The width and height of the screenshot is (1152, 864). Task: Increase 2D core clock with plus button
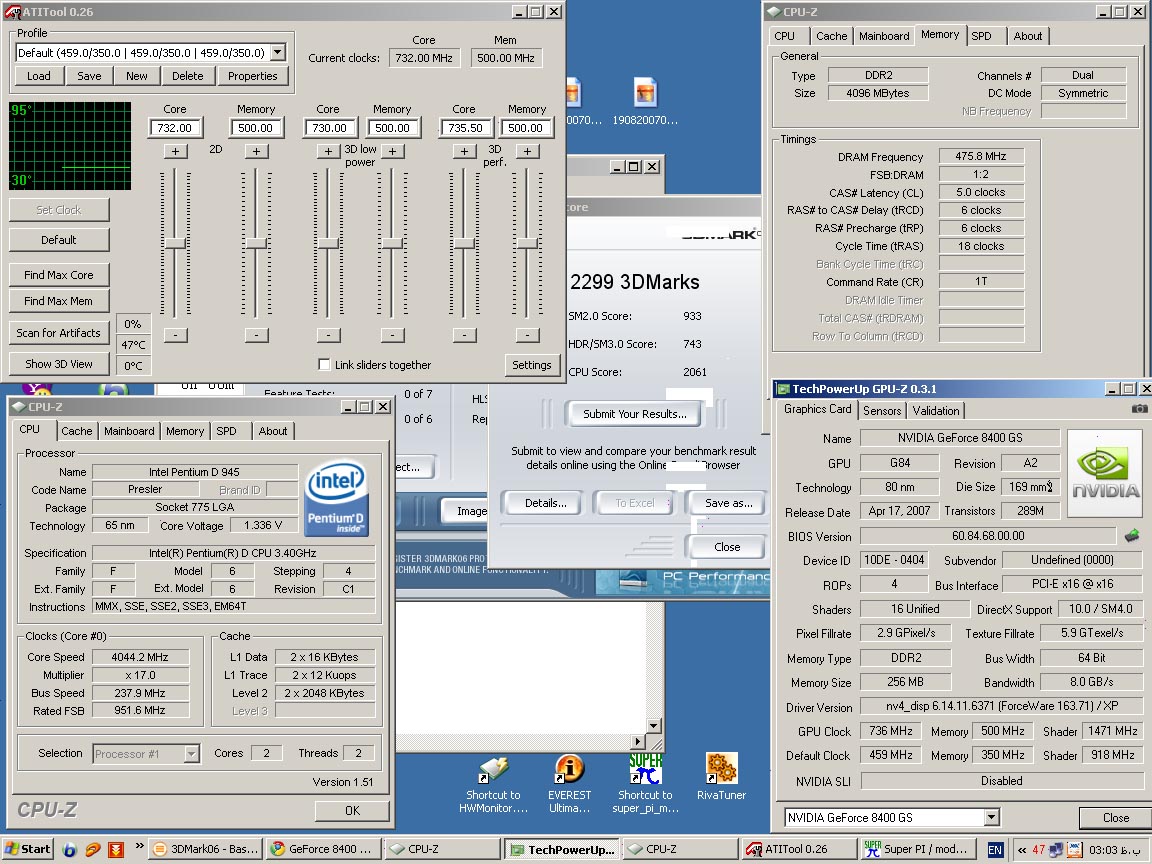pyautogui.click(x=175, y=151)
